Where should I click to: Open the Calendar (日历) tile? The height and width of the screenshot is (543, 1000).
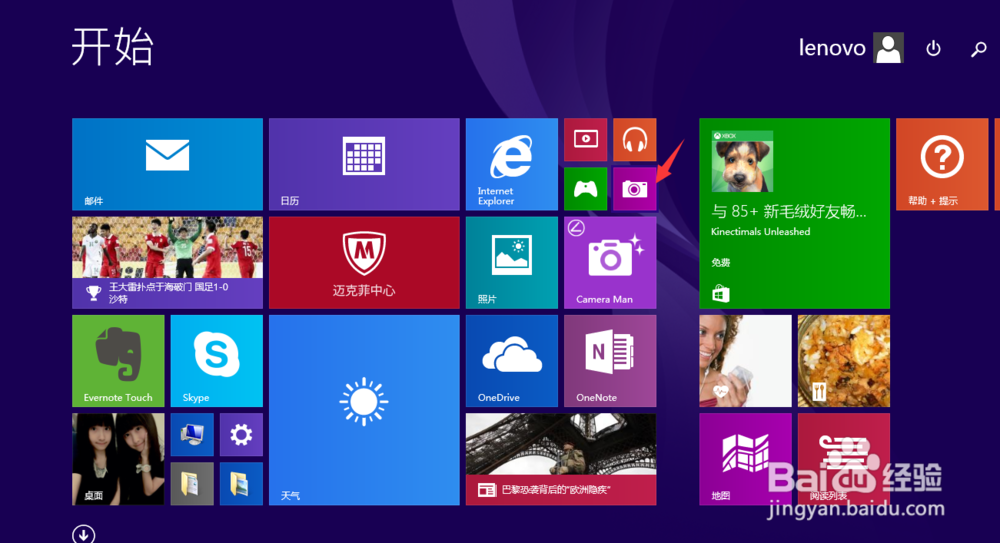point(364,164)
